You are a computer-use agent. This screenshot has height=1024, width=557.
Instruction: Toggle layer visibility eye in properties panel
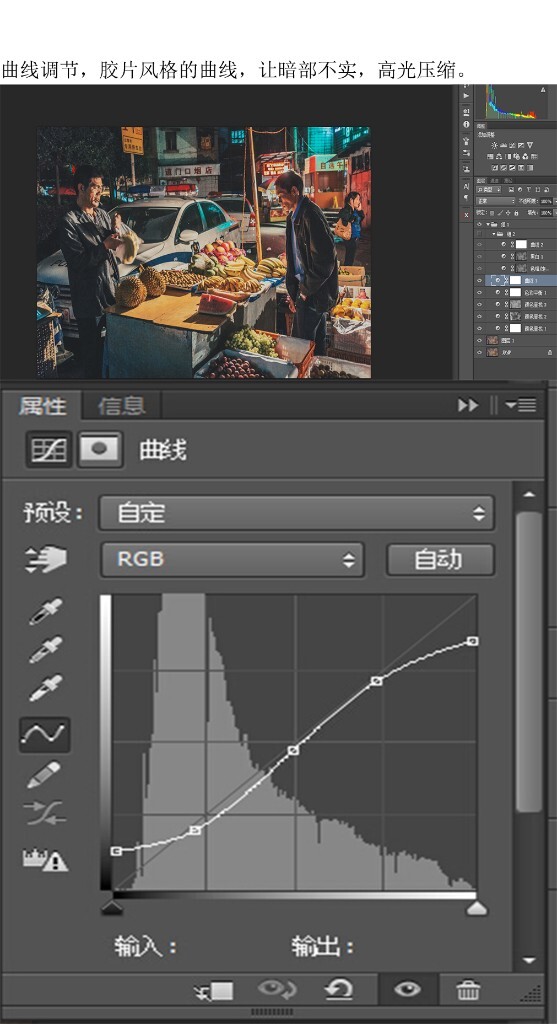(407, 990)
